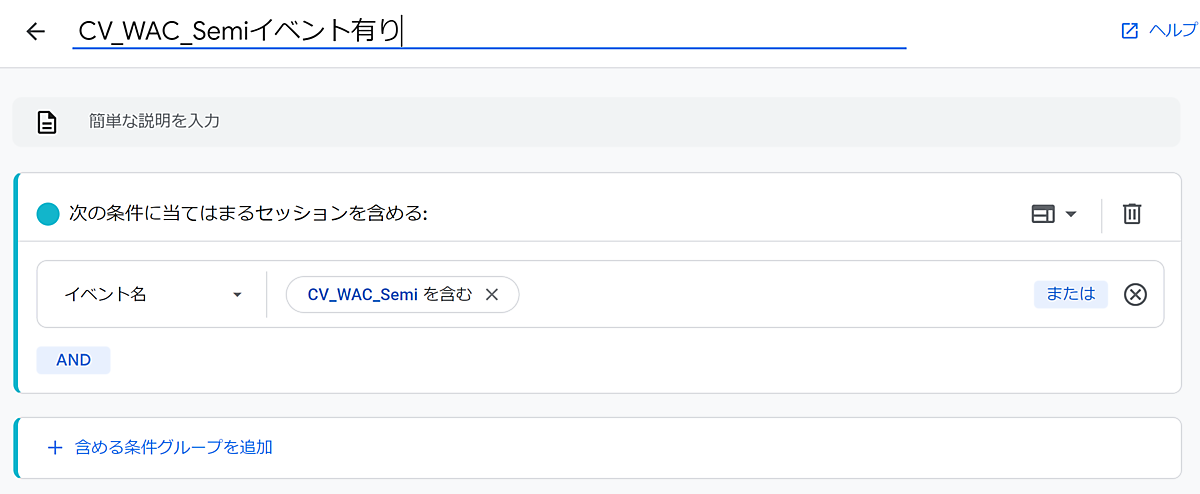Click the document description icon

[x=47, y=122]
